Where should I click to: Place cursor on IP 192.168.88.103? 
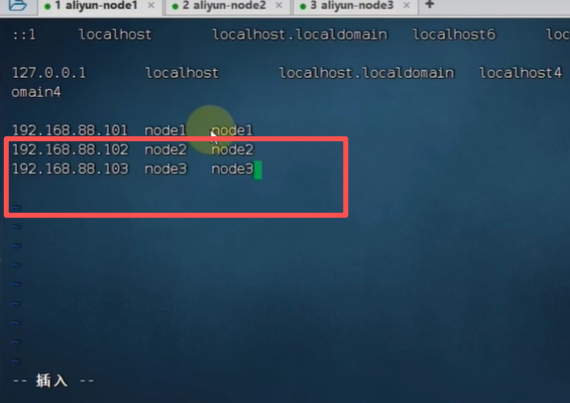coord(70,169)
